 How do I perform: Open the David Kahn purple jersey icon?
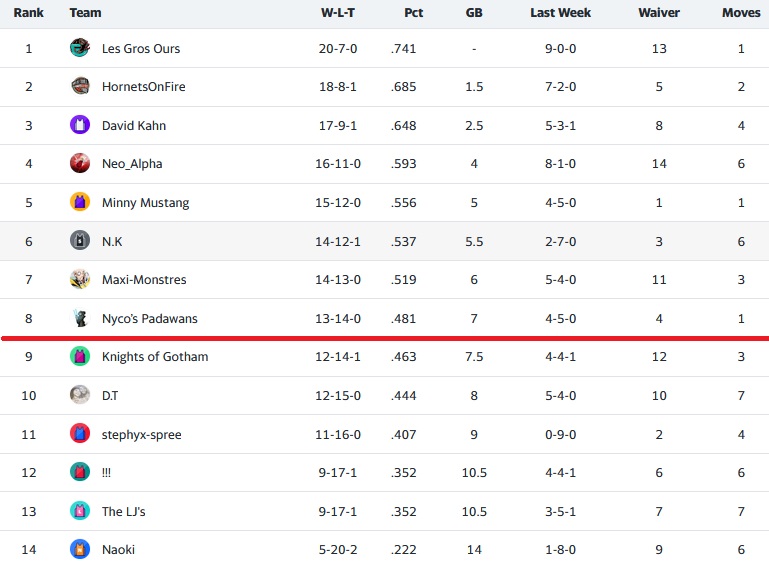click(80, 125)
